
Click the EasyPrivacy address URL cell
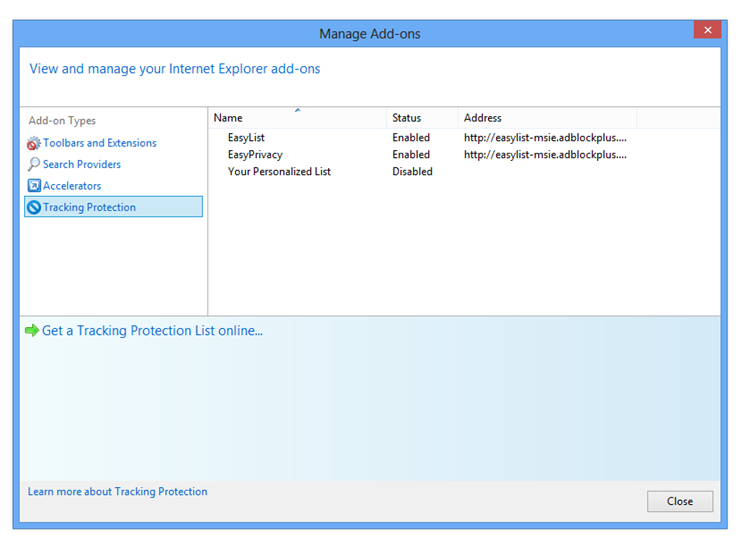tap(545, 155)
